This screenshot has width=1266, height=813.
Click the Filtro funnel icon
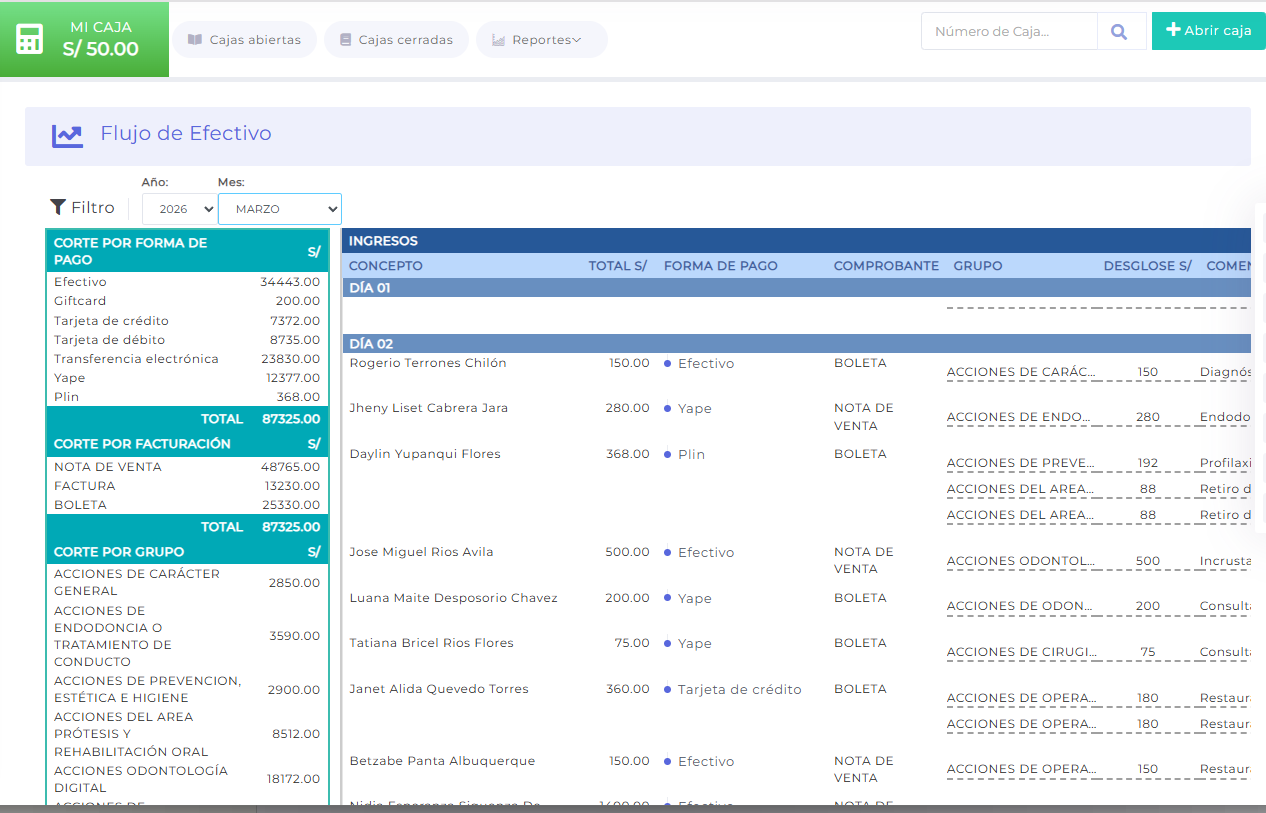(x=58, y=207)
